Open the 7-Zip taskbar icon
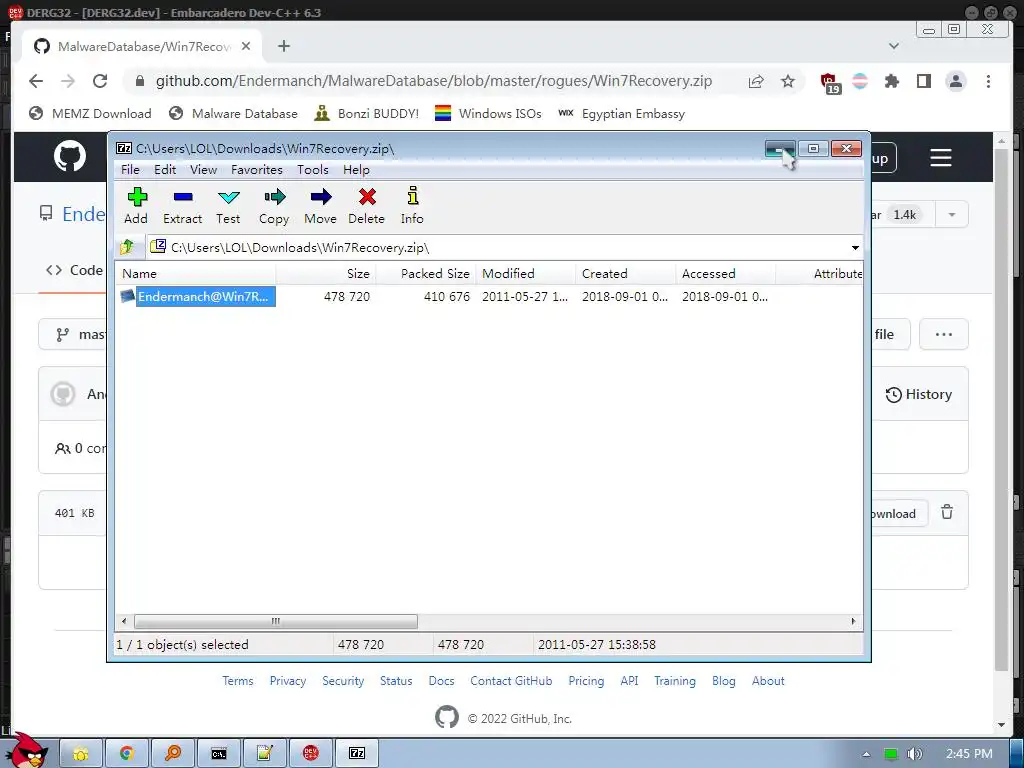The image size is (1024, 768). (357, 754)
